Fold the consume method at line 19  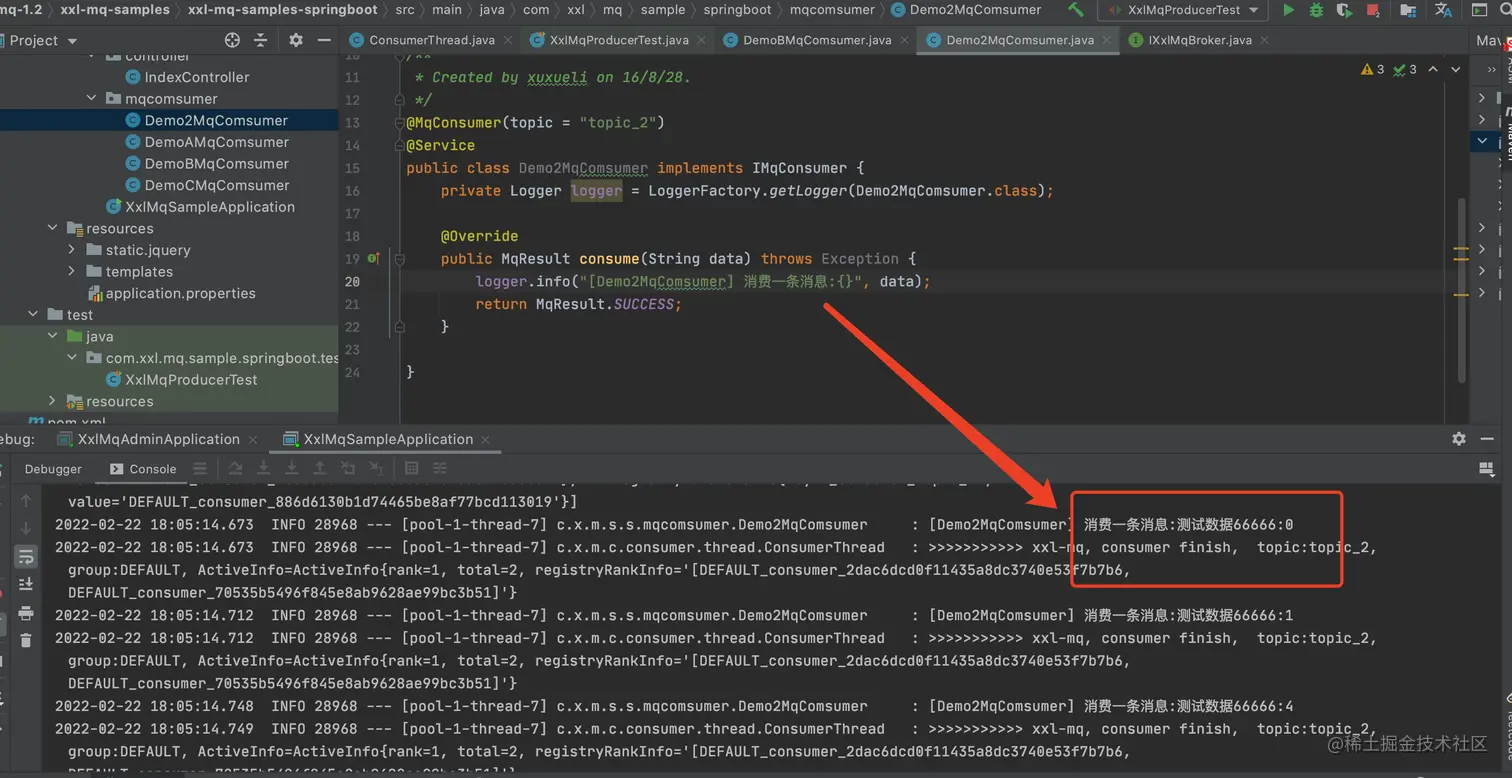(399, 259)
